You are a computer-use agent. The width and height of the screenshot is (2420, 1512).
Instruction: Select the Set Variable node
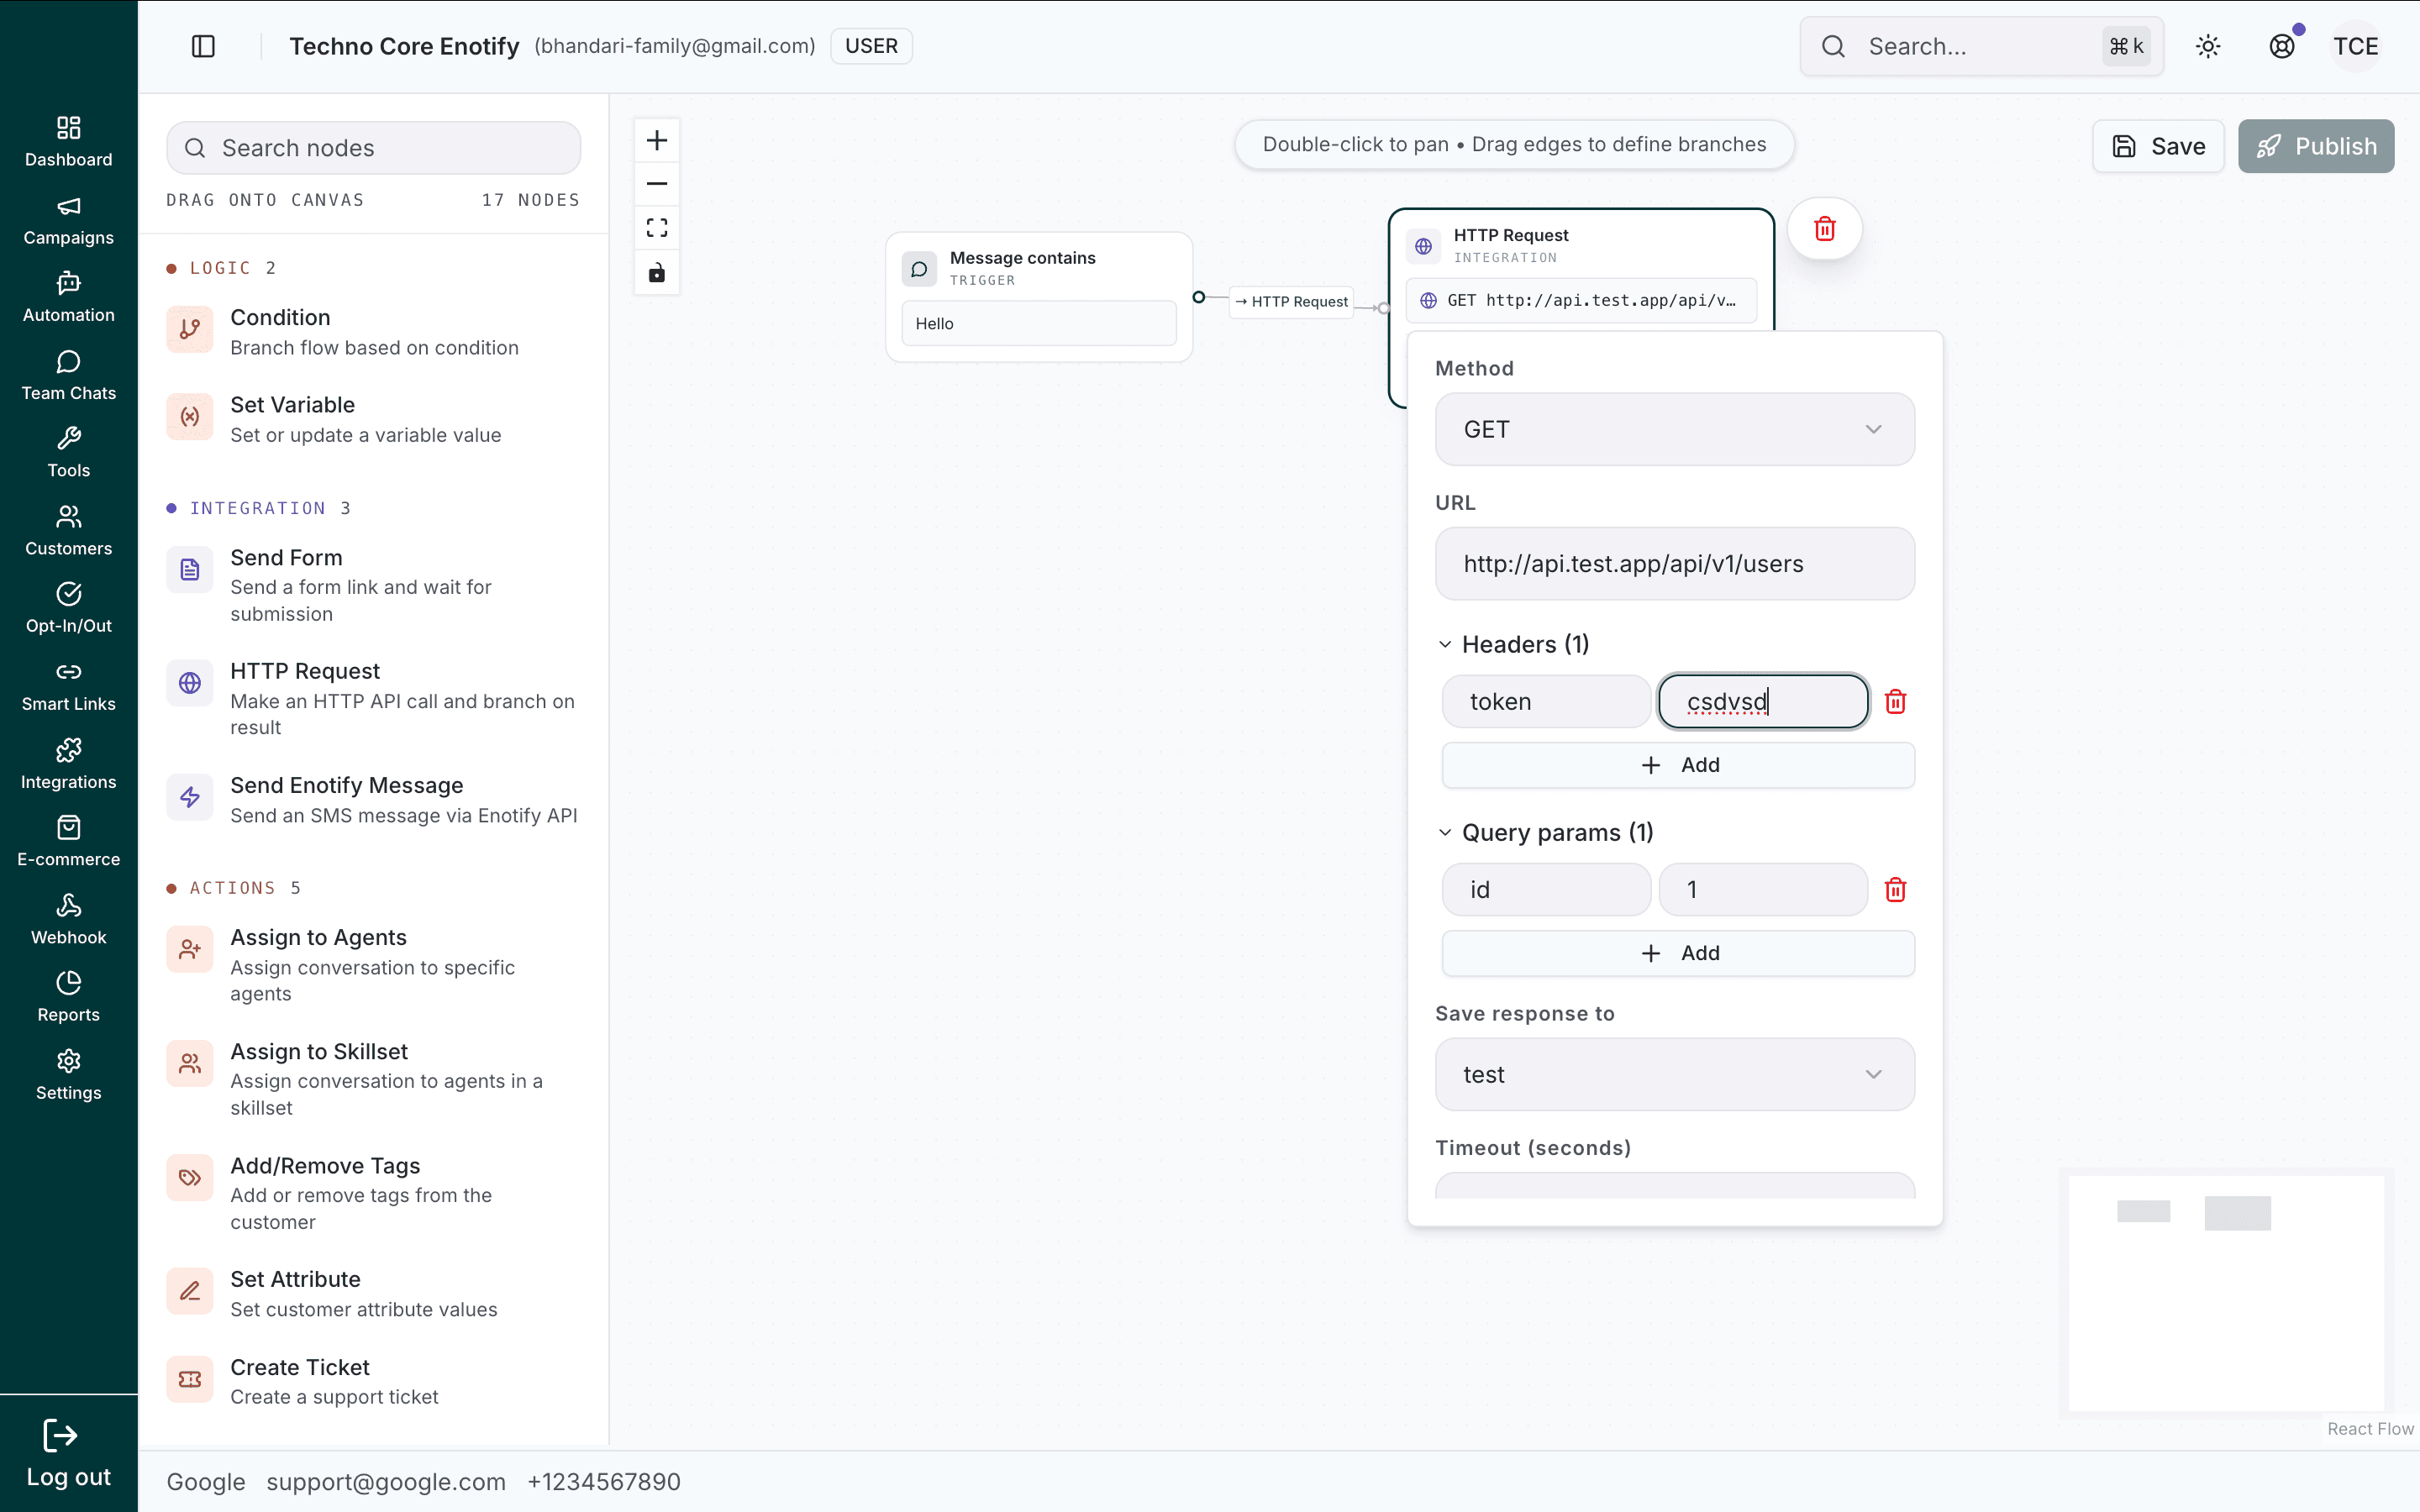pos(374,419)
